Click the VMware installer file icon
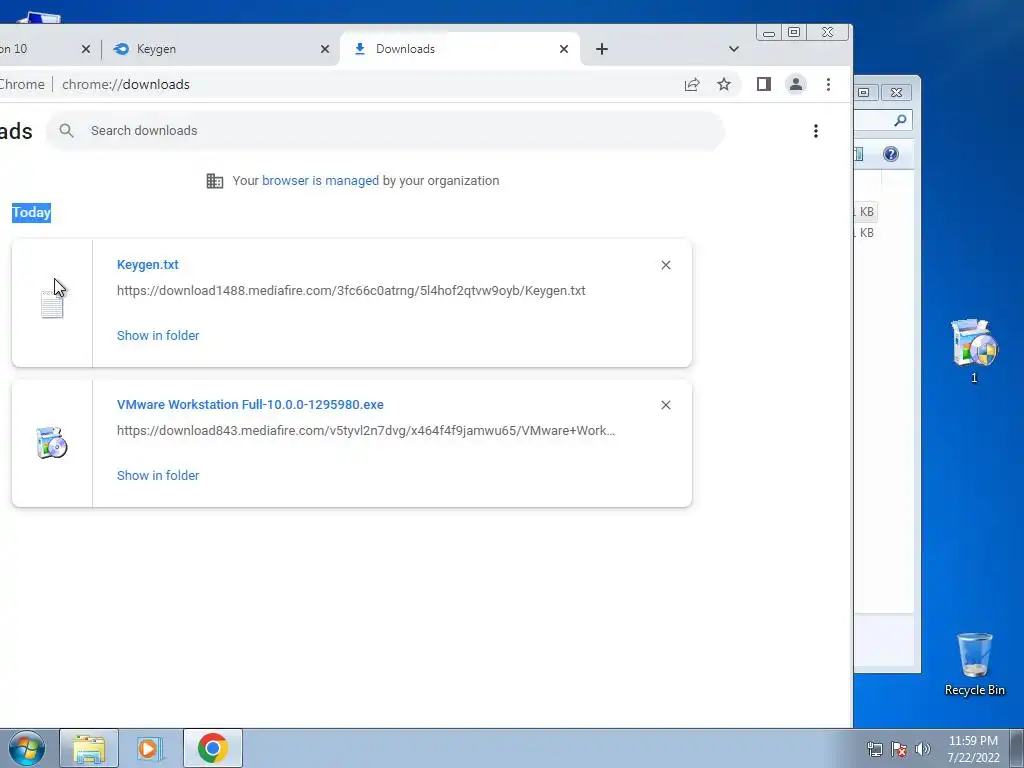Image resolution: width=1024 pixels, height=768 pixels. [x=52, y=443]
